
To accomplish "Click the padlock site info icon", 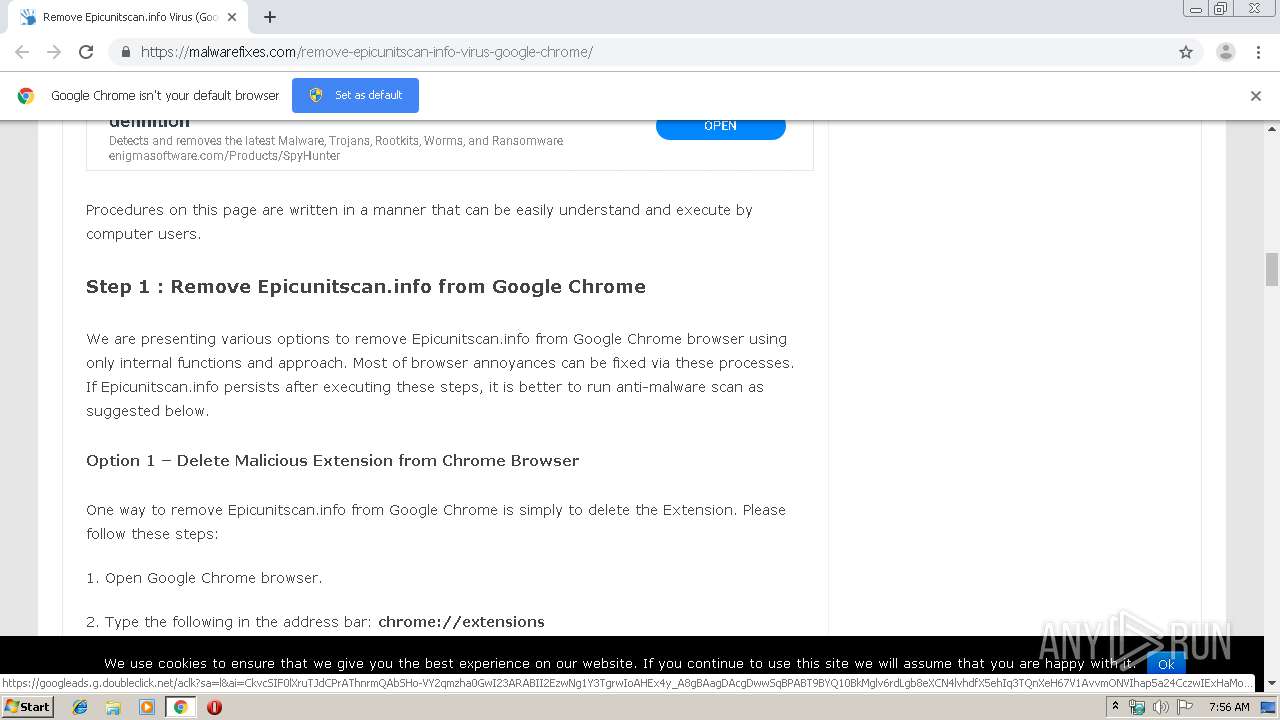I will (125, 52).
